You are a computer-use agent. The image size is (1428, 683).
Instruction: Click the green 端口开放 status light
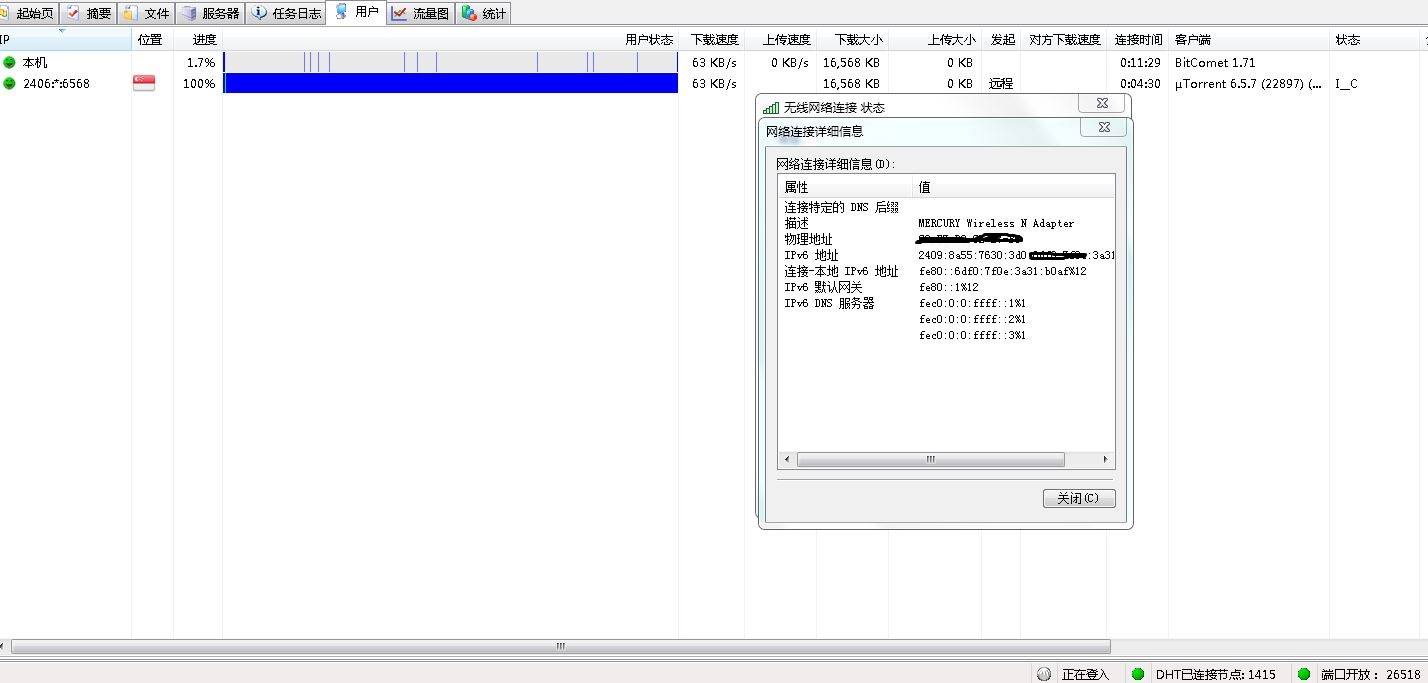(x=1303, y=674)
